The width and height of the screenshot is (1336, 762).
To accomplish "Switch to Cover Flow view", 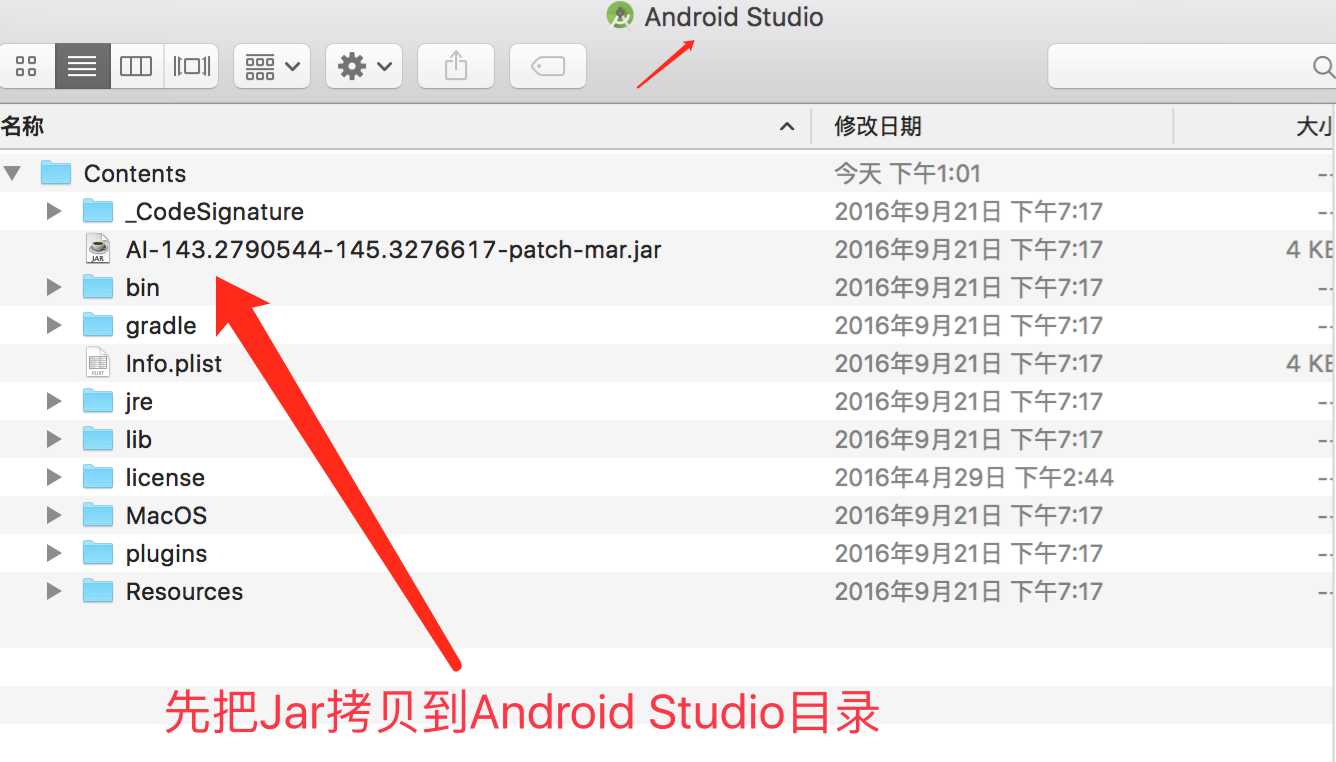I will (x=192, y=66).
